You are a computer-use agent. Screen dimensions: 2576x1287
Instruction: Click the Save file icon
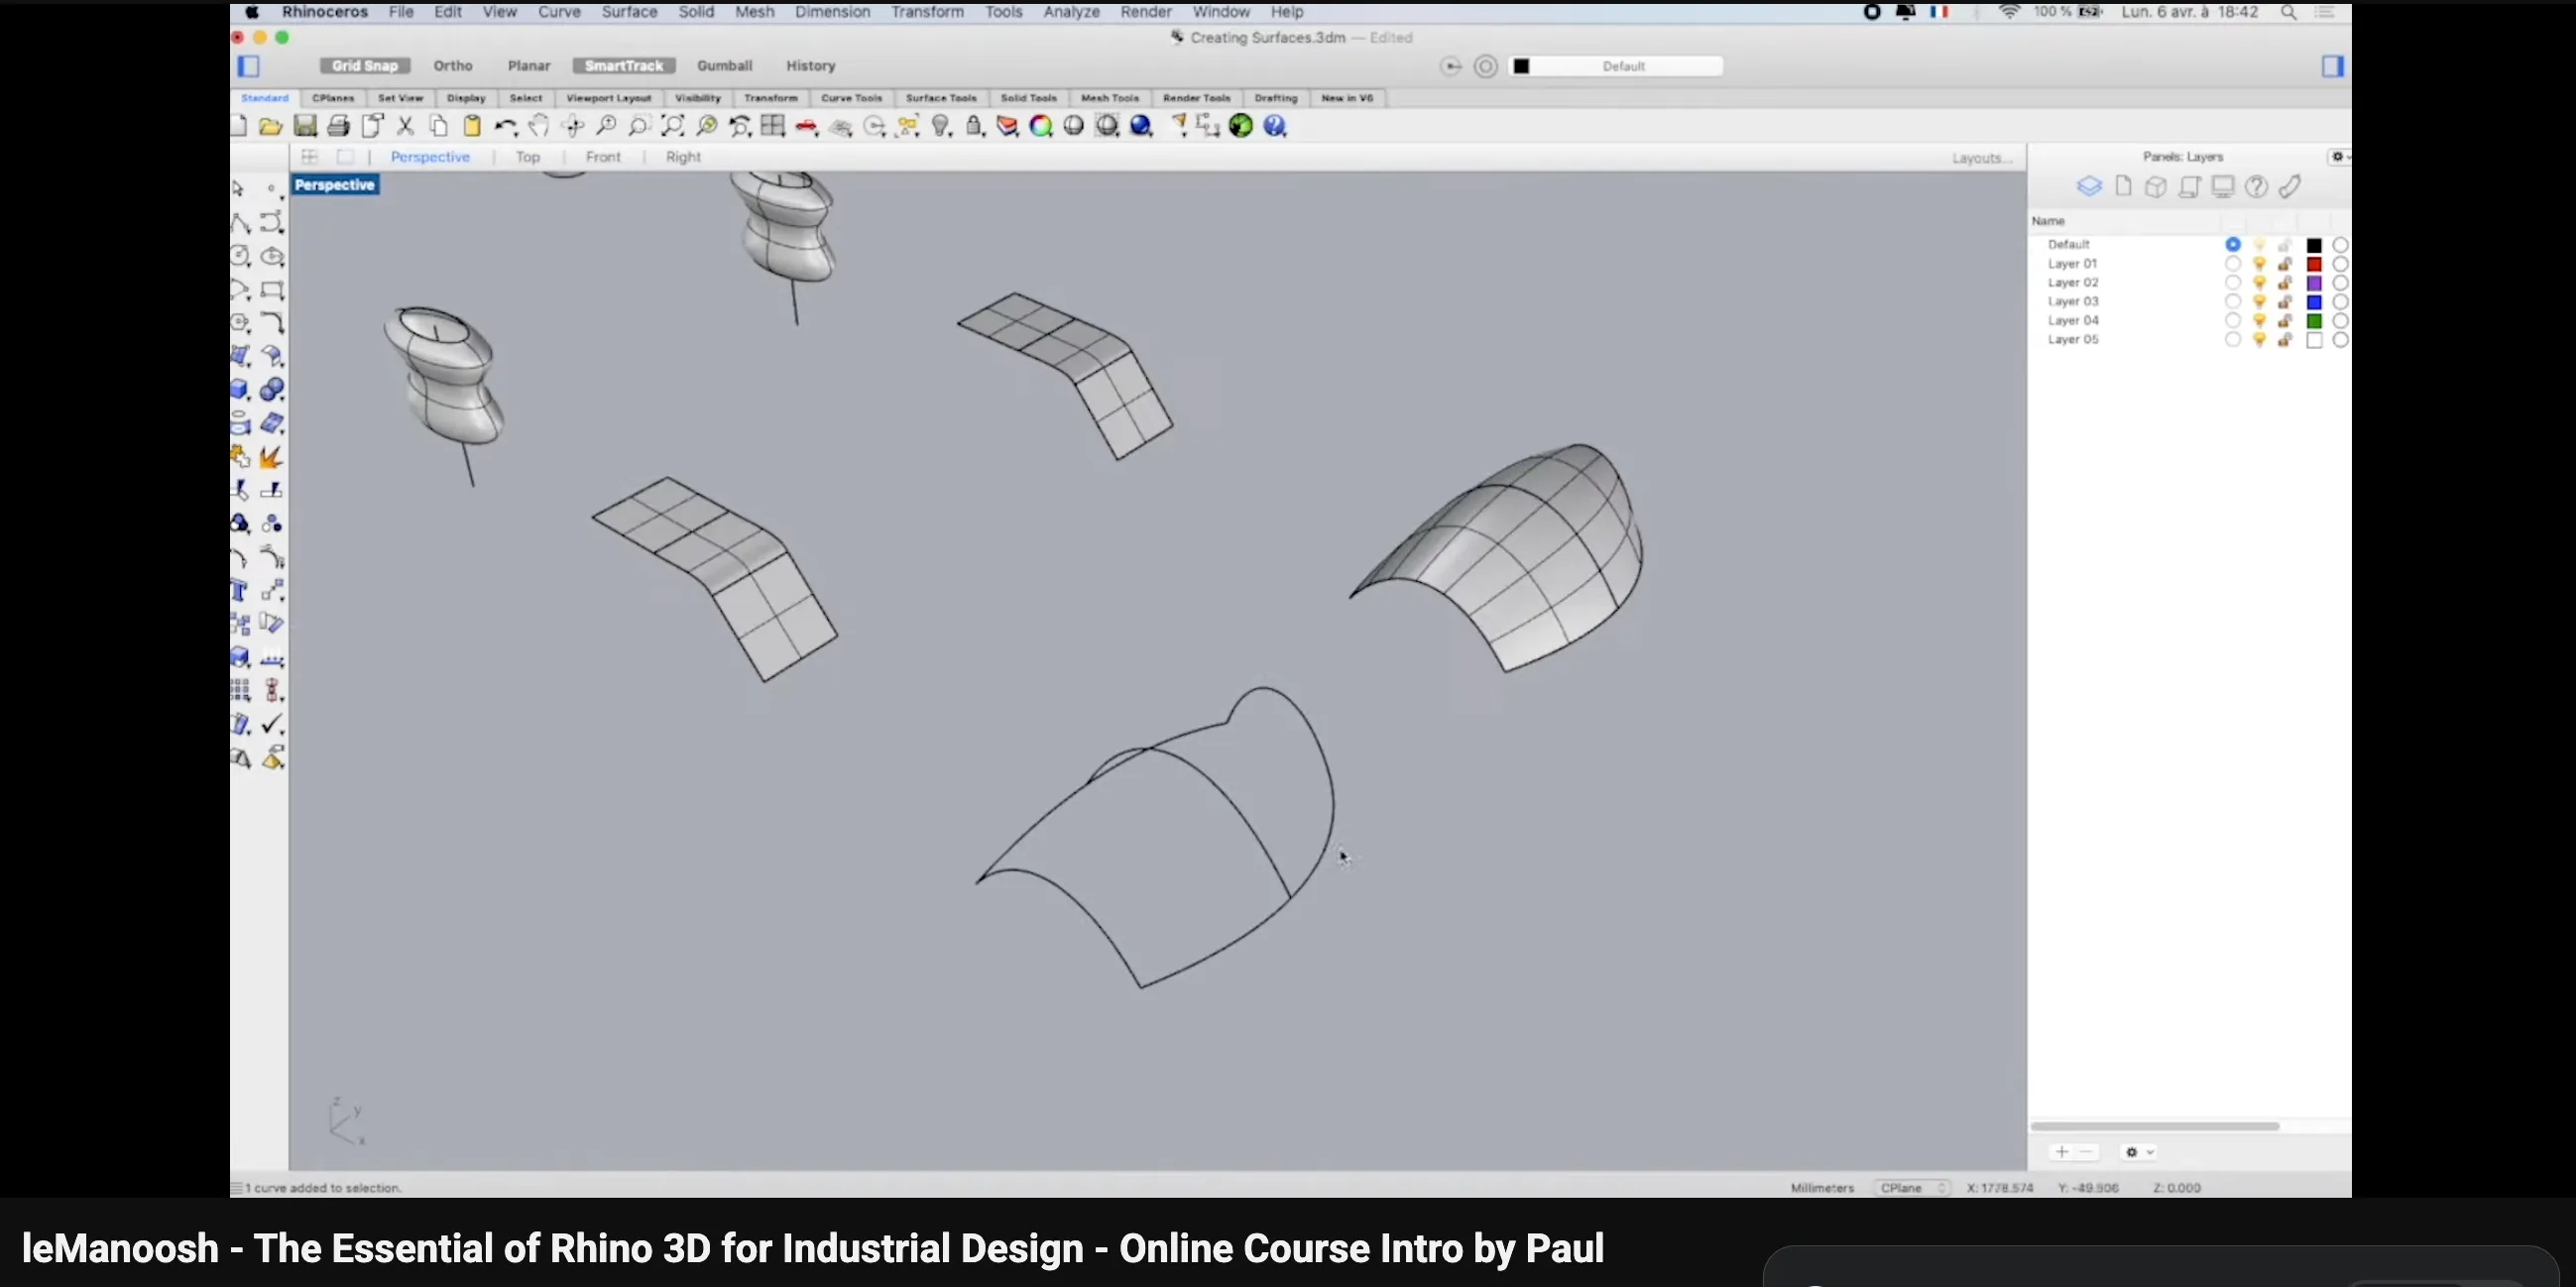[305, 126]
